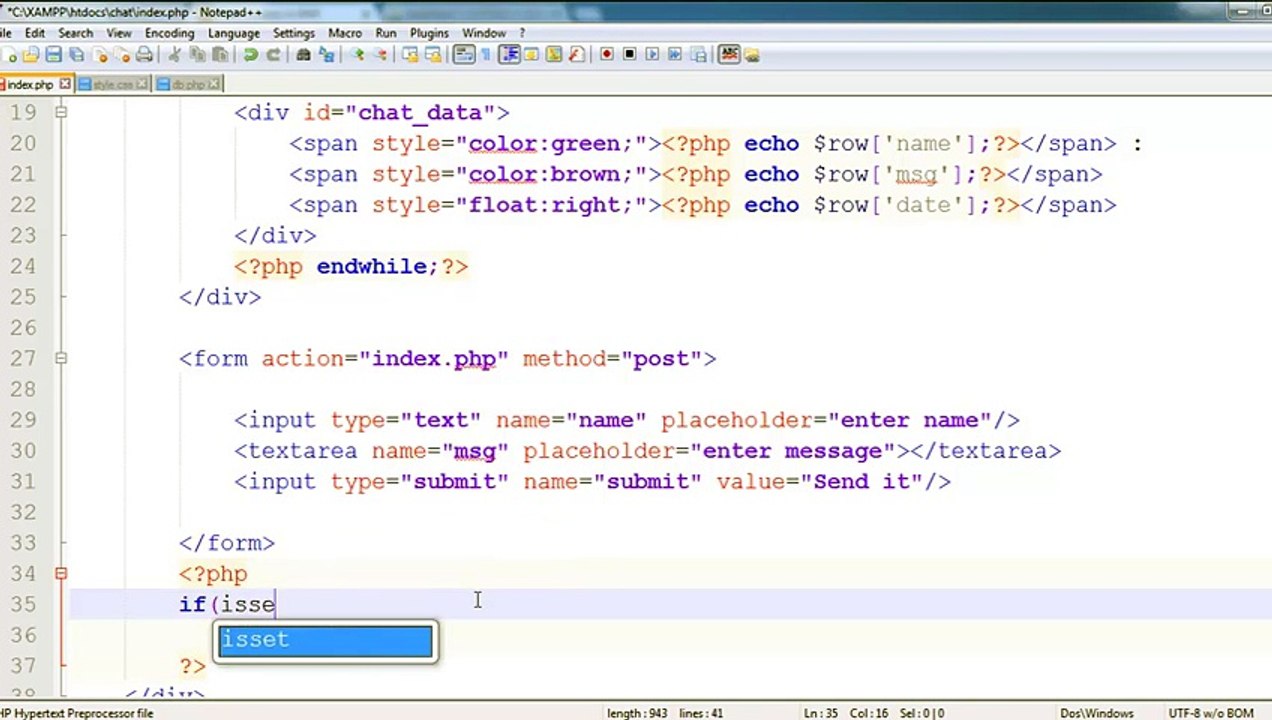Start macro recording with red dot icon

607,54
